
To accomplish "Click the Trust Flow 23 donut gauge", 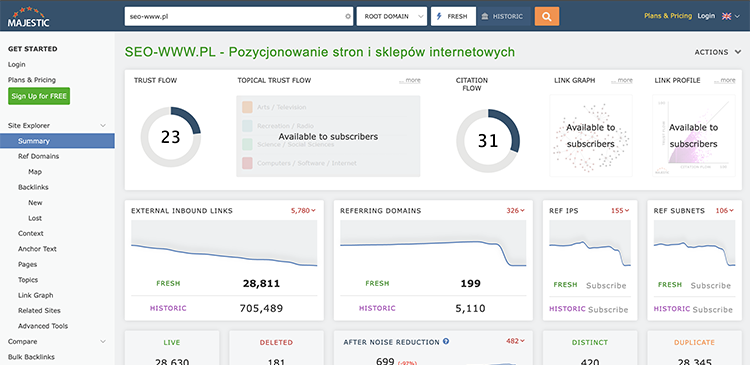I will point(170,137).
